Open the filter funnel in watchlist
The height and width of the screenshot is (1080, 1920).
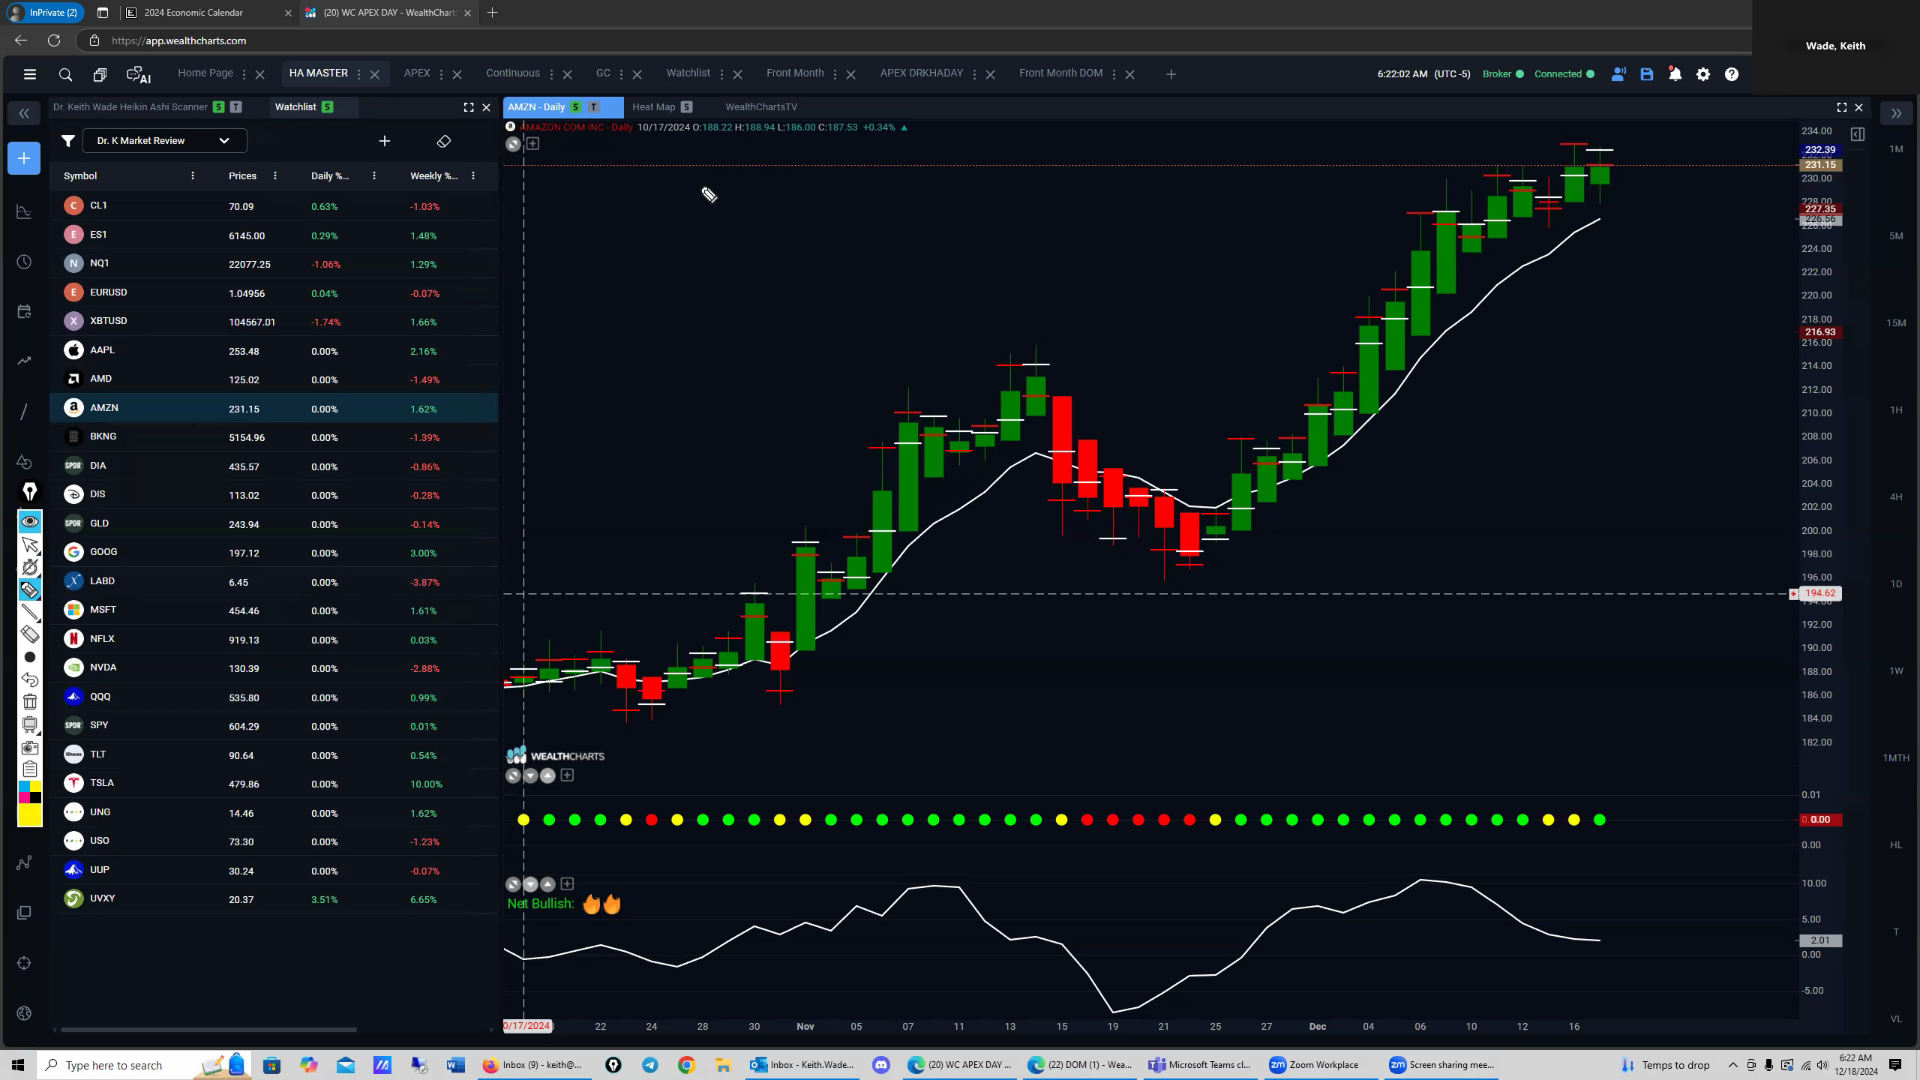click(68, 141)
